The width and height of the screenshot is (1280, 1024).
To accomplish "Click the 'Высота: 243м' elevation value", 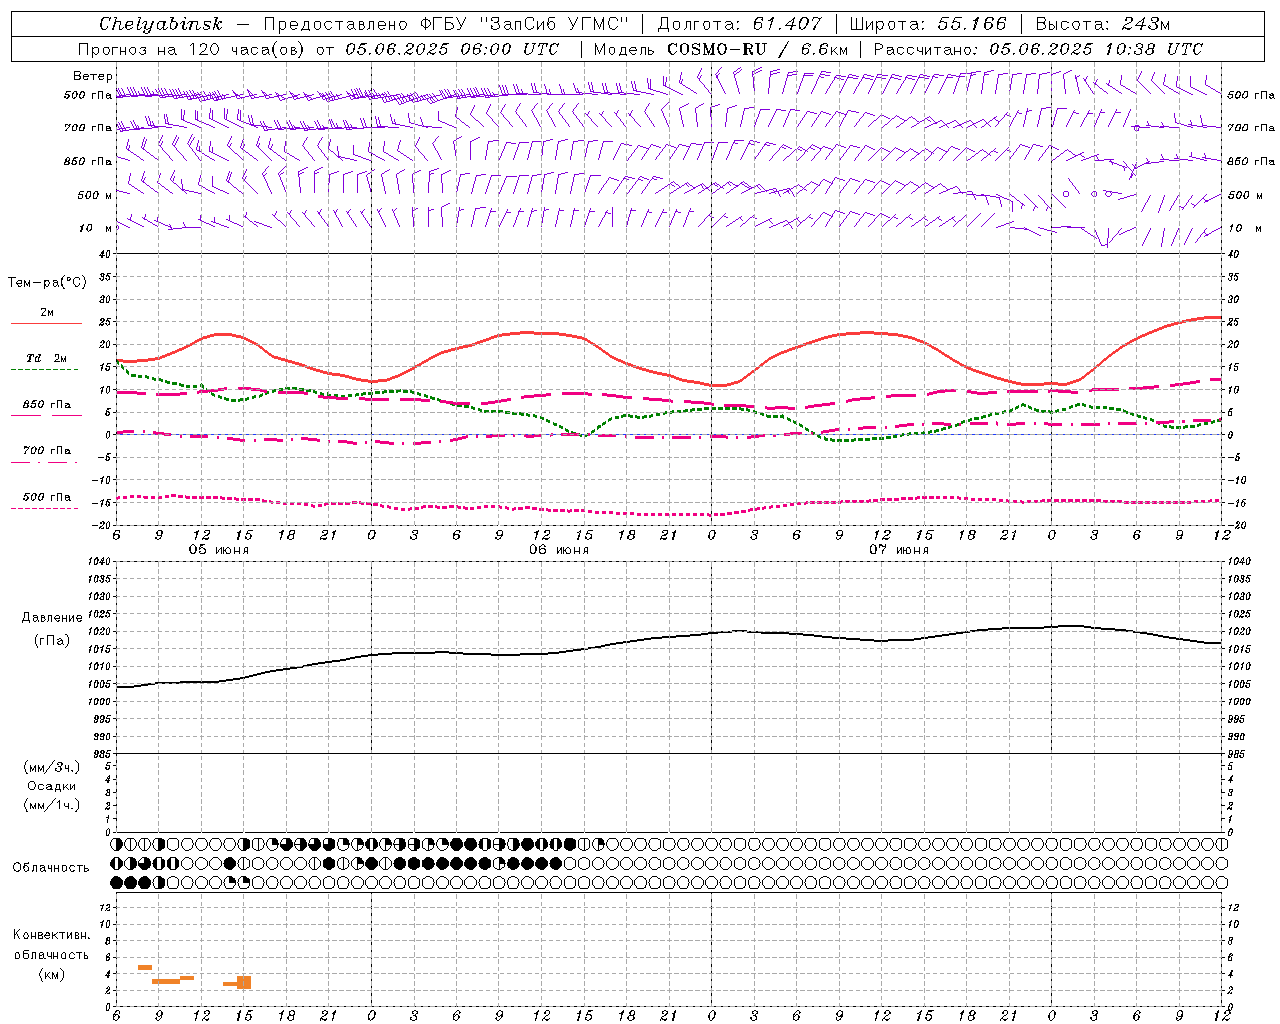I will (1103, 24).
